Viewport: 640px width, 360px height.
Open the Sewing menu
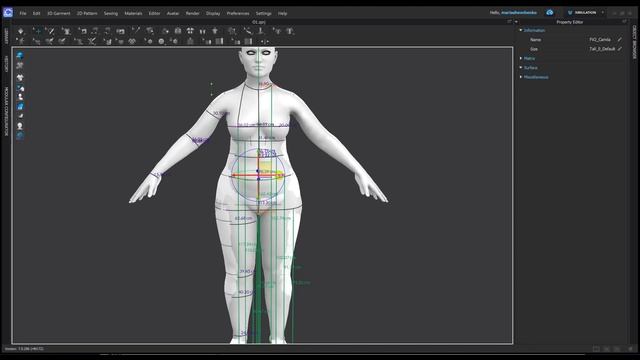(x=111, y=13)
